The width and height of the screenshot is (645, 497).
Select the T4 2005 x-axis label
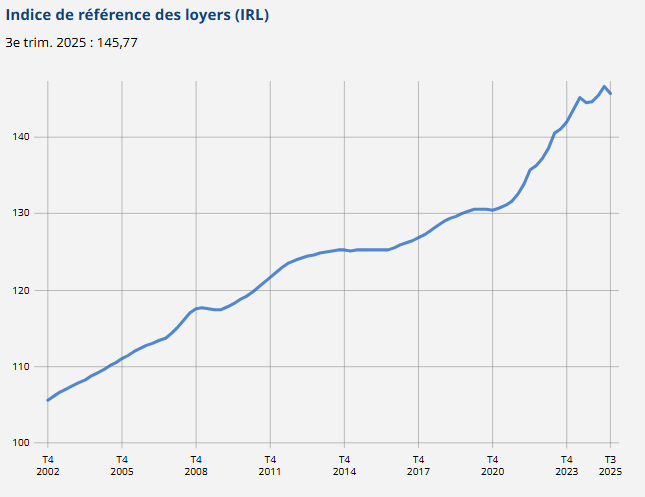[121, 465]
